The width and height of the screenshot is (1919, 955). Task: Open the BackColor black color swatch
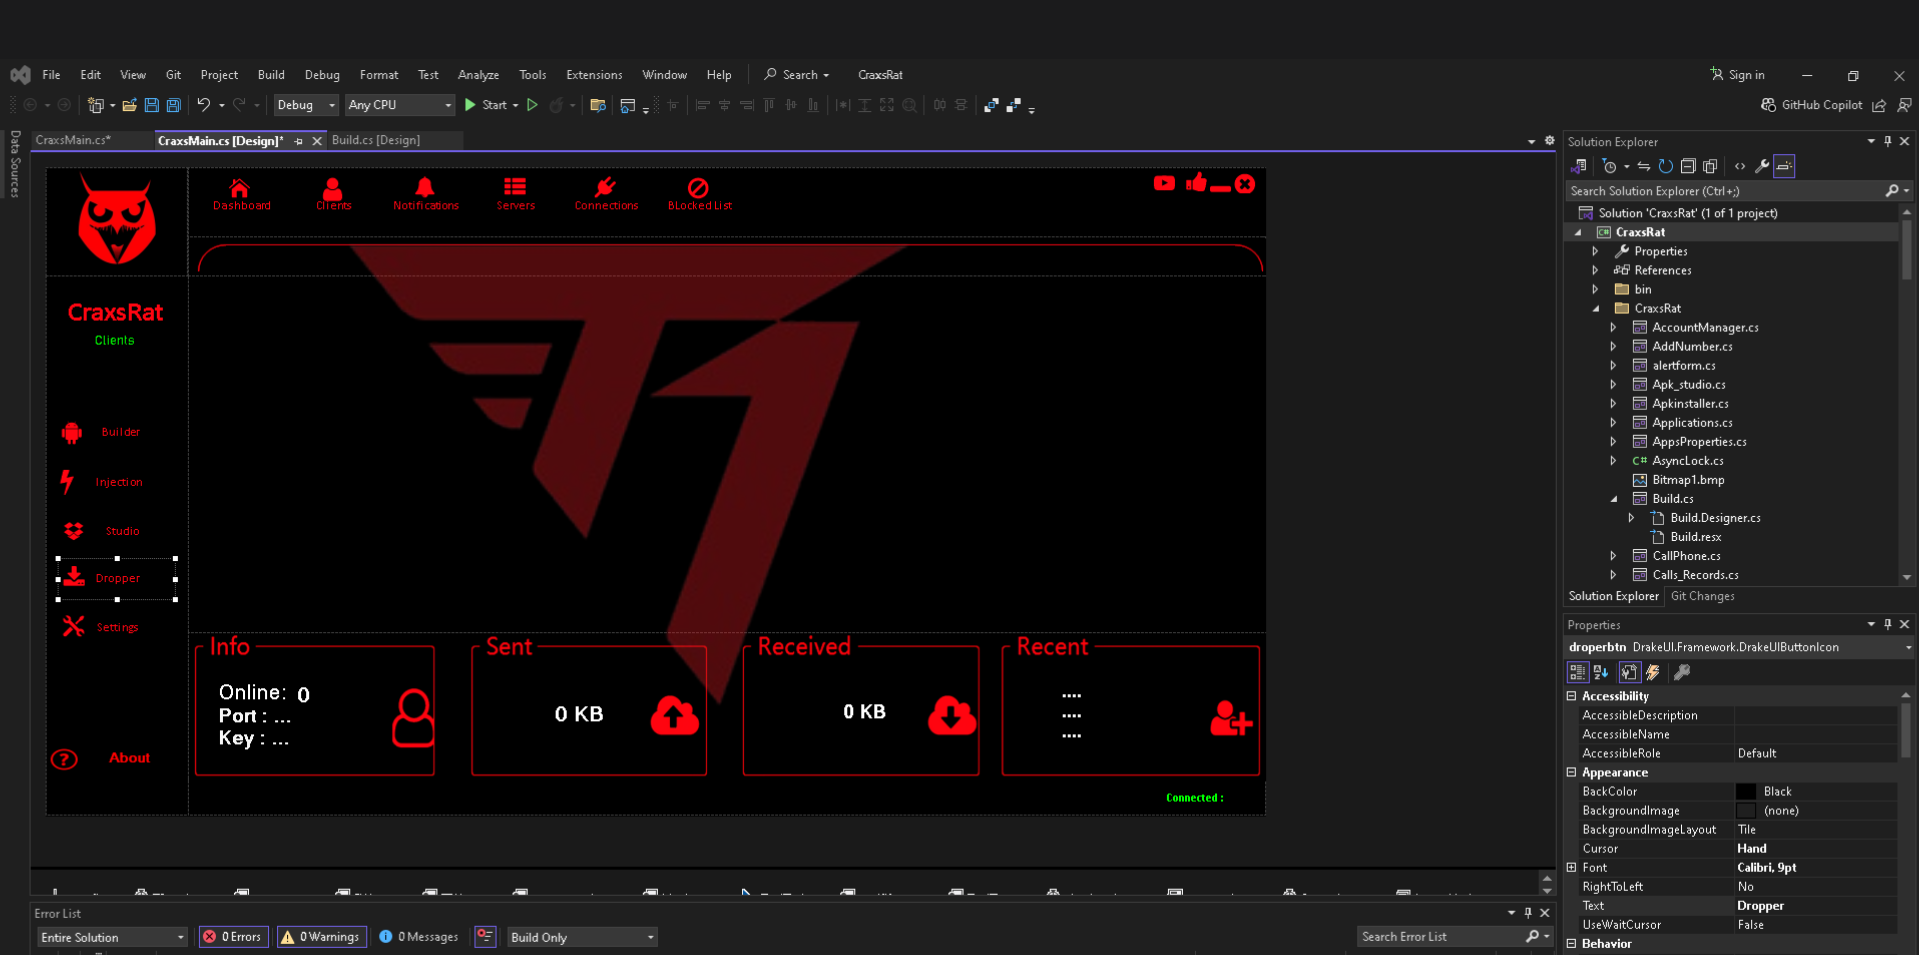[1746, 791]
